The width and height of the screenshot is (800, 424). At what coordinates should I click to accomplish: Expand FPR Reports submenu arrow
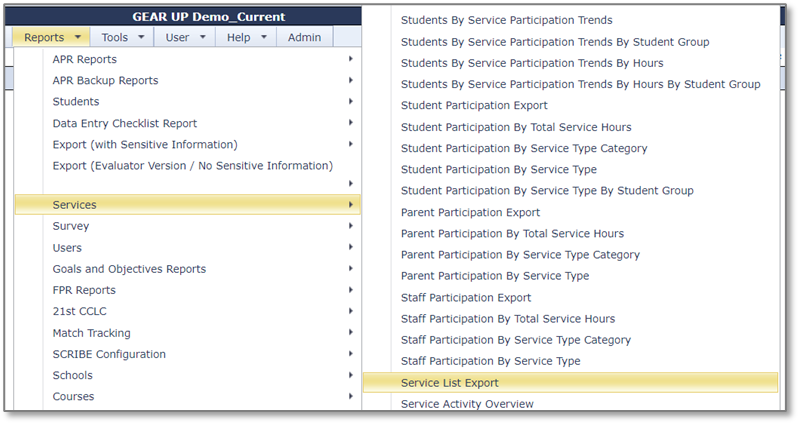(x=351, y=290)
